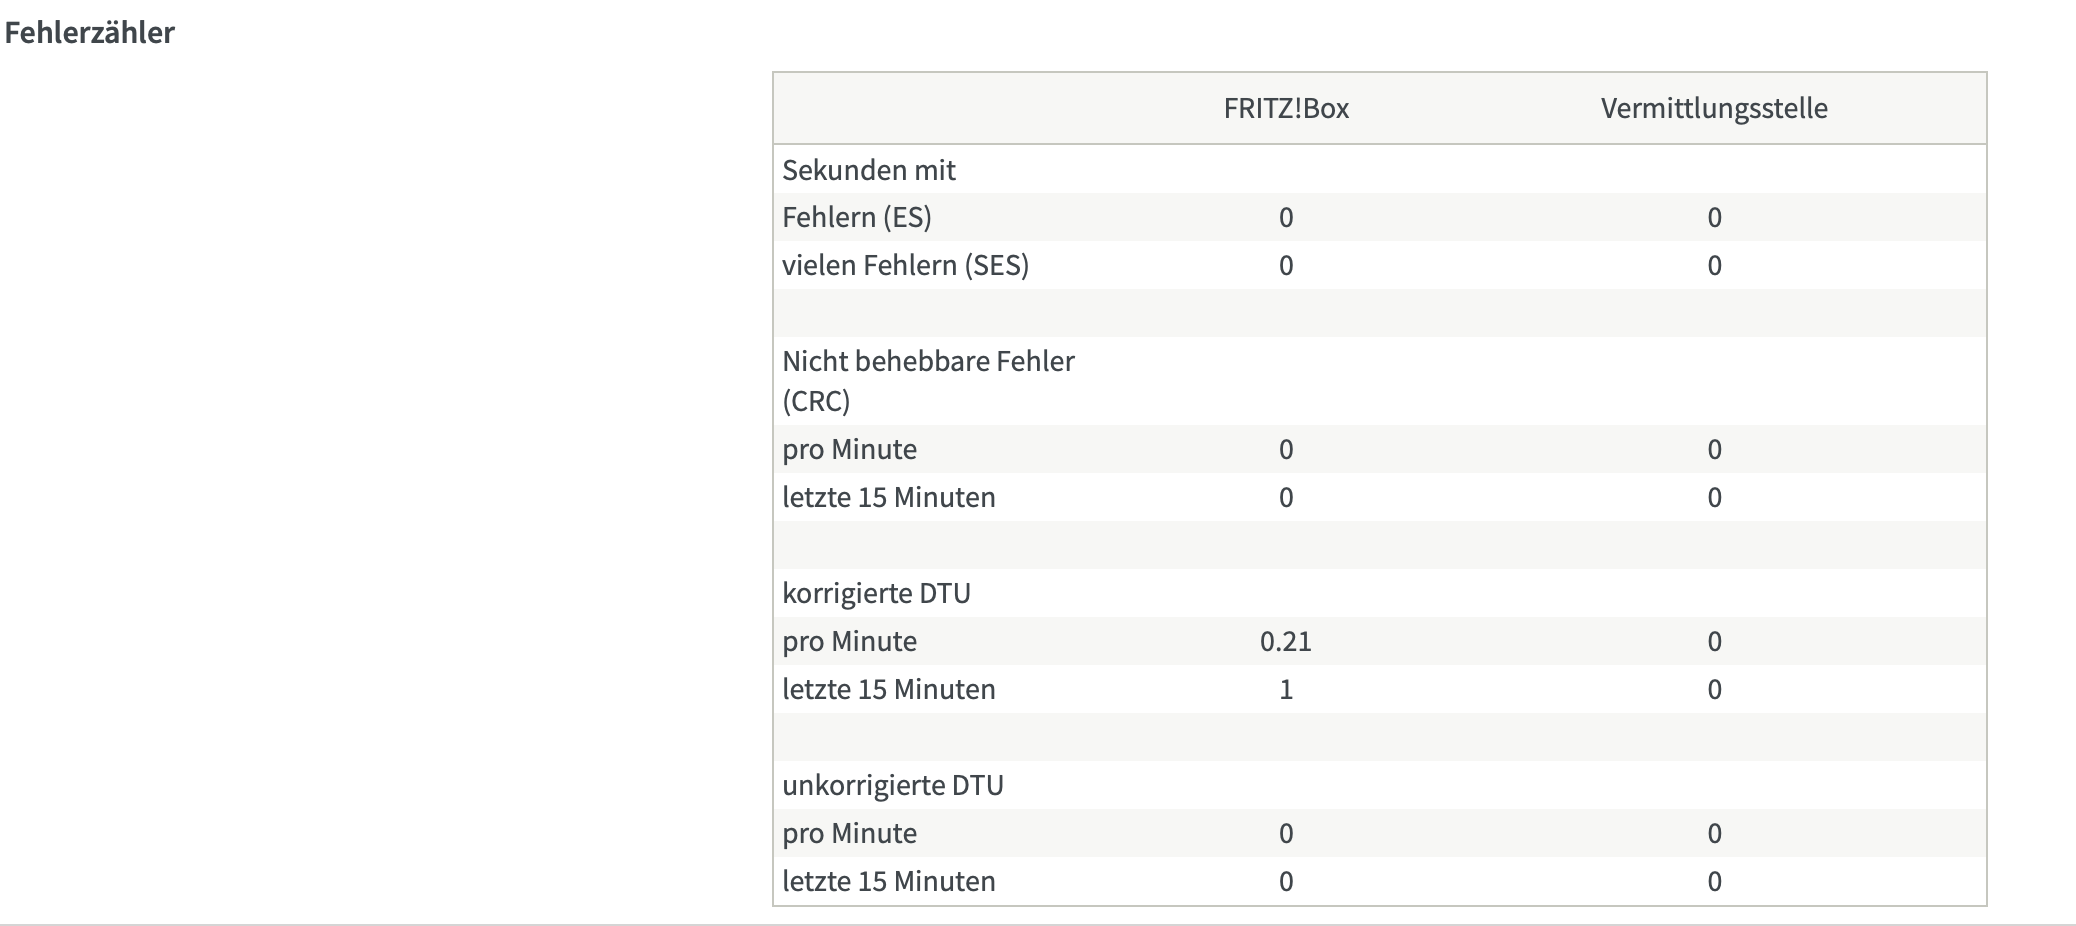The image size is (2076, 926).
Task: Click the 'korrigierte DTU' row label
Action: pos(876,593)
